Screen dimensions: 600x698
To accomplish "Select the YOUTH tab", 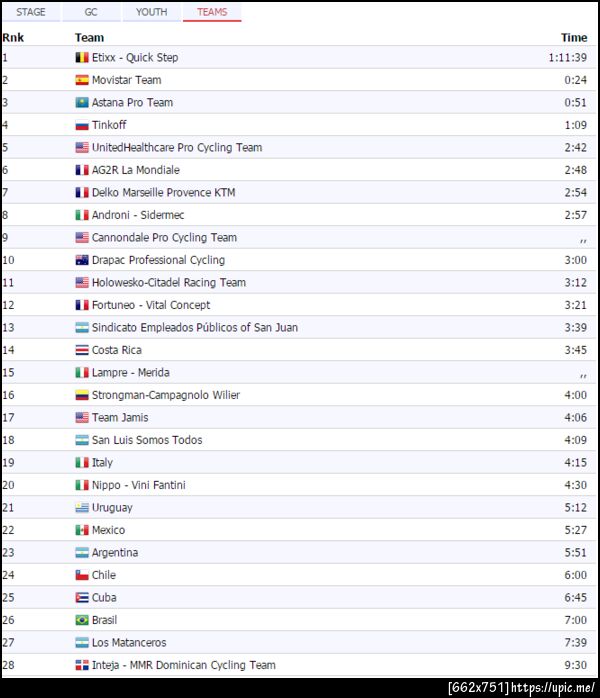I will pyautogui.click(x=151, y=12).
